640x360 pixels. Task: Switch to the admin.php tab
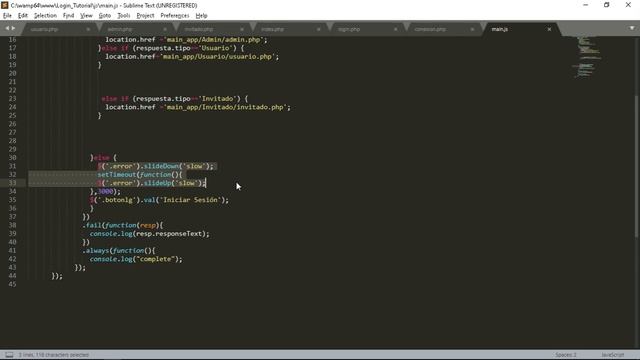pos(120,29)
